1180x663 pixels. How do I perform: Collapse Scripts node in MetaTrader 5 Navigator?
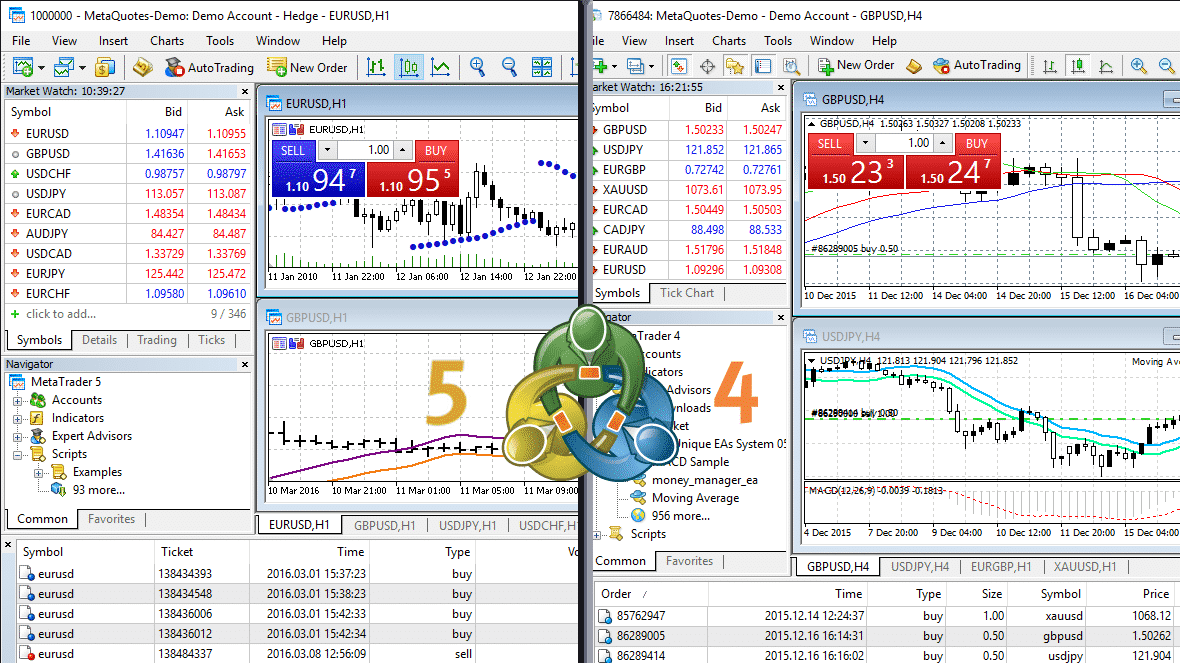point(18,455)
